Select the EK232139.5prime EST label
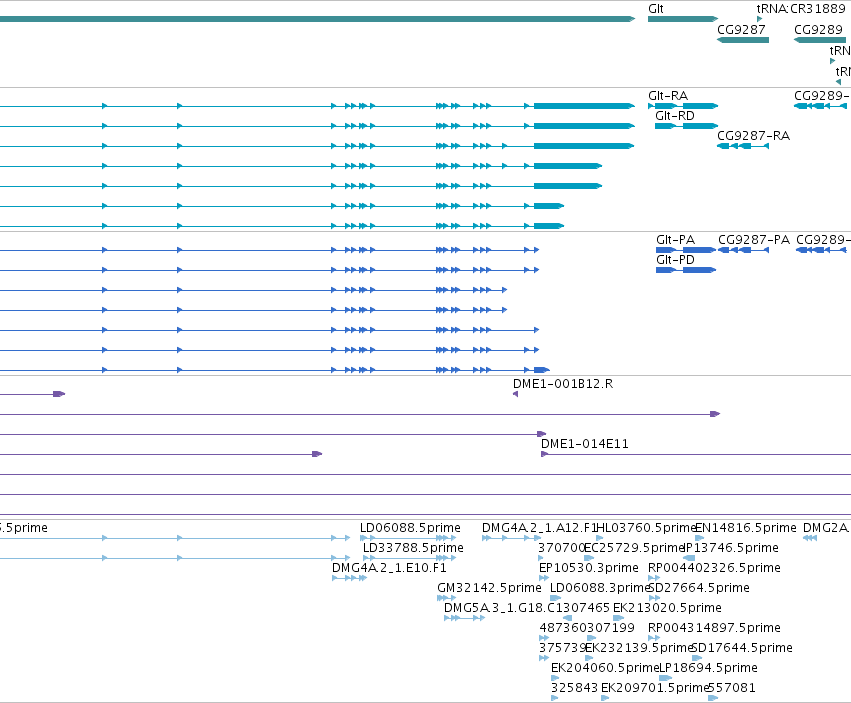 click(639, 648)
